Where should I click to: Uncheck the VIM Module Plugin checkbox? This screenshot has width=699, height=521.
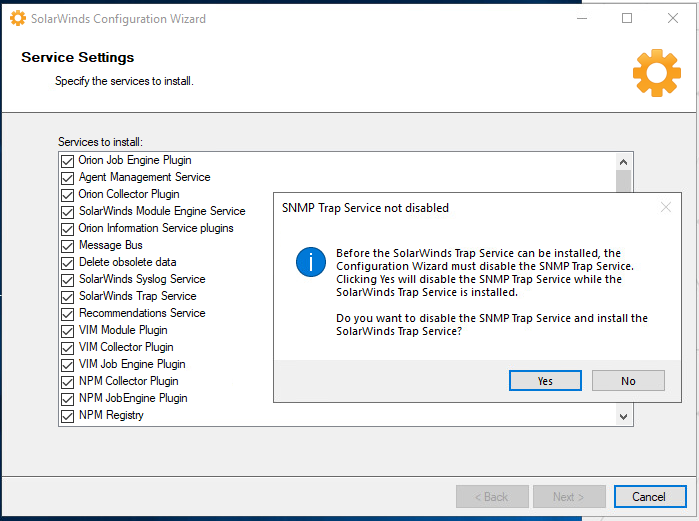[67, 331]
